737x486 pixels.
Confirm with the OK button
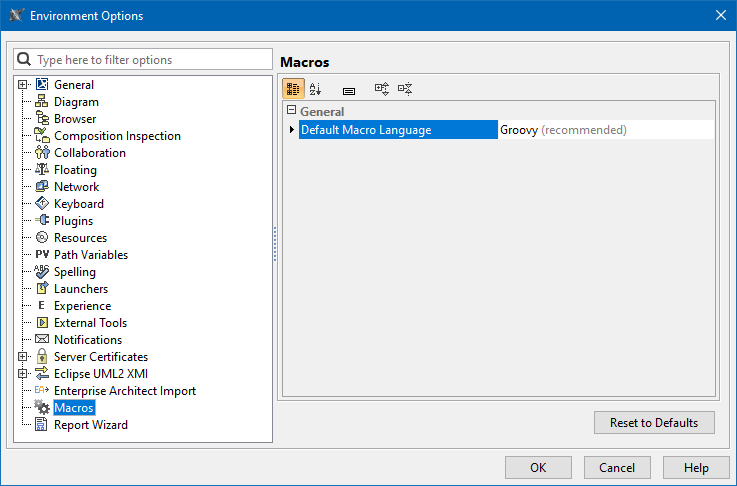538,467
